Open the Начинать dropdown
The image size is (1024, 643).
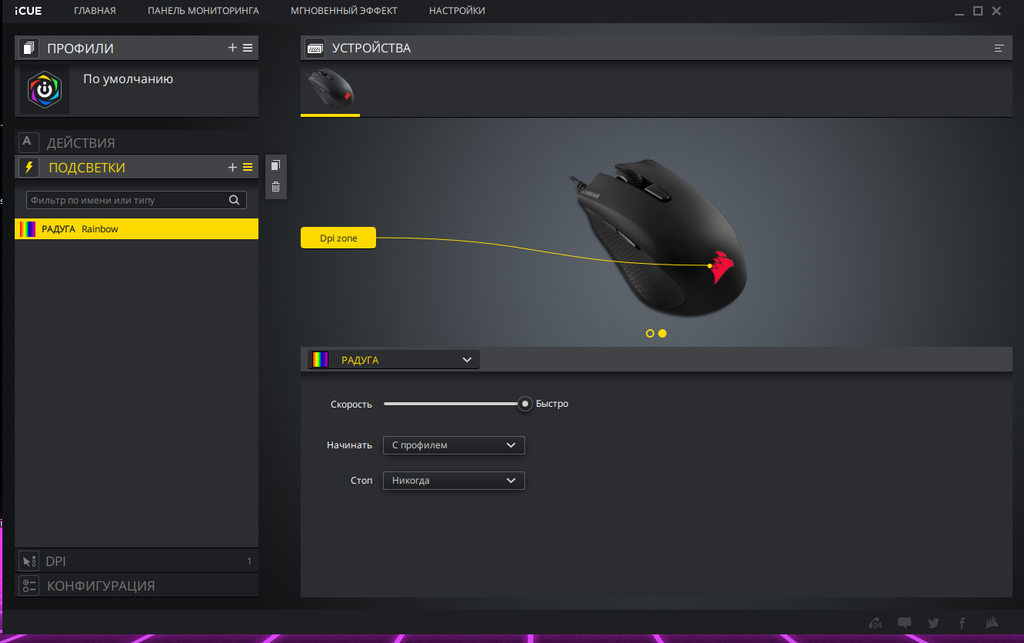454,445
